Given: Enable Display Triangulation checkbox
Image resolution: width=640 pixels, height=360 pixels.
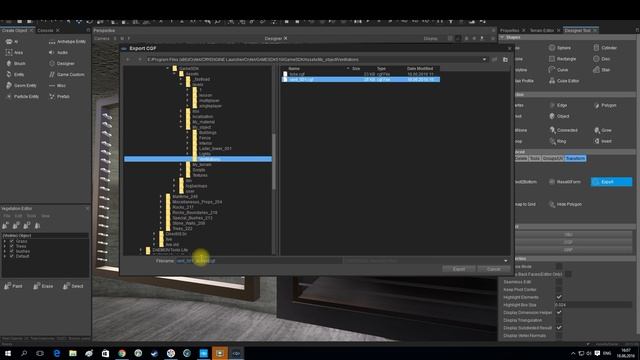Looking at the screenshot, I should 559,320.
